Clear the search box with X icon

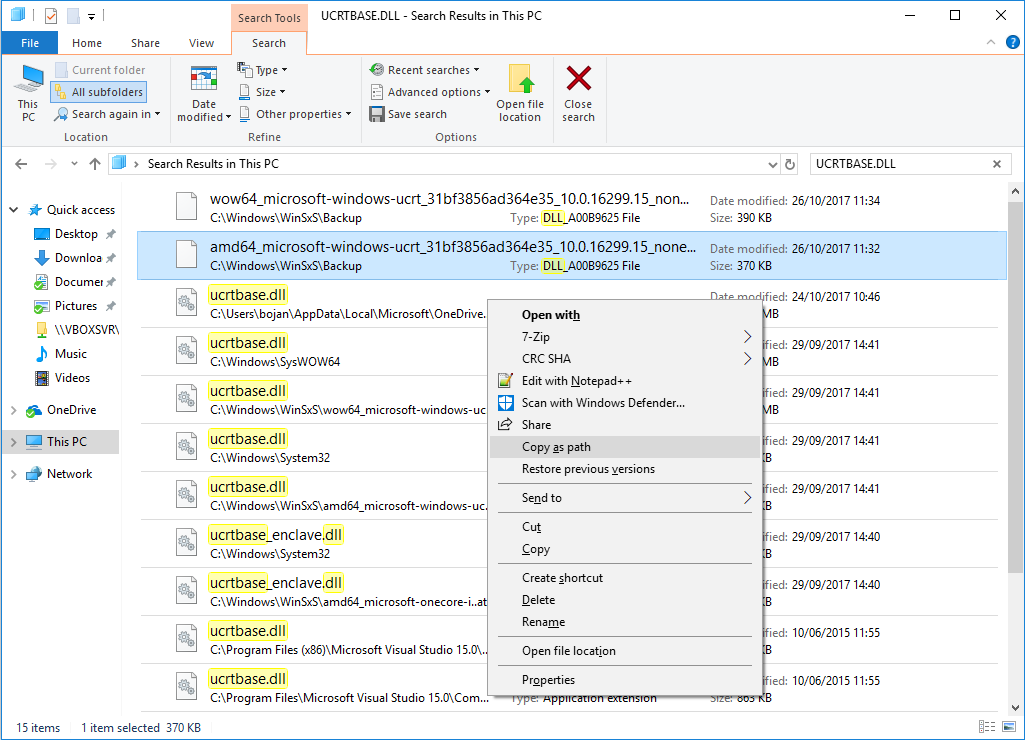coord(997,164)
